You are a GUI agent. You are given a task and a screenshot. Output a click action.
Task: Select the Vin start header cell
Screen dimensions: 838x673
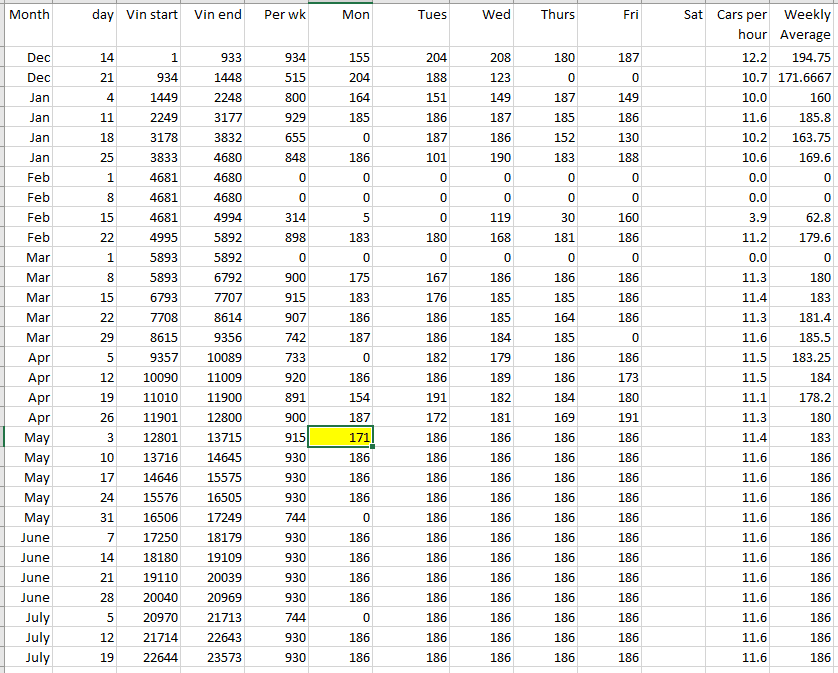[x=152, y=16]
